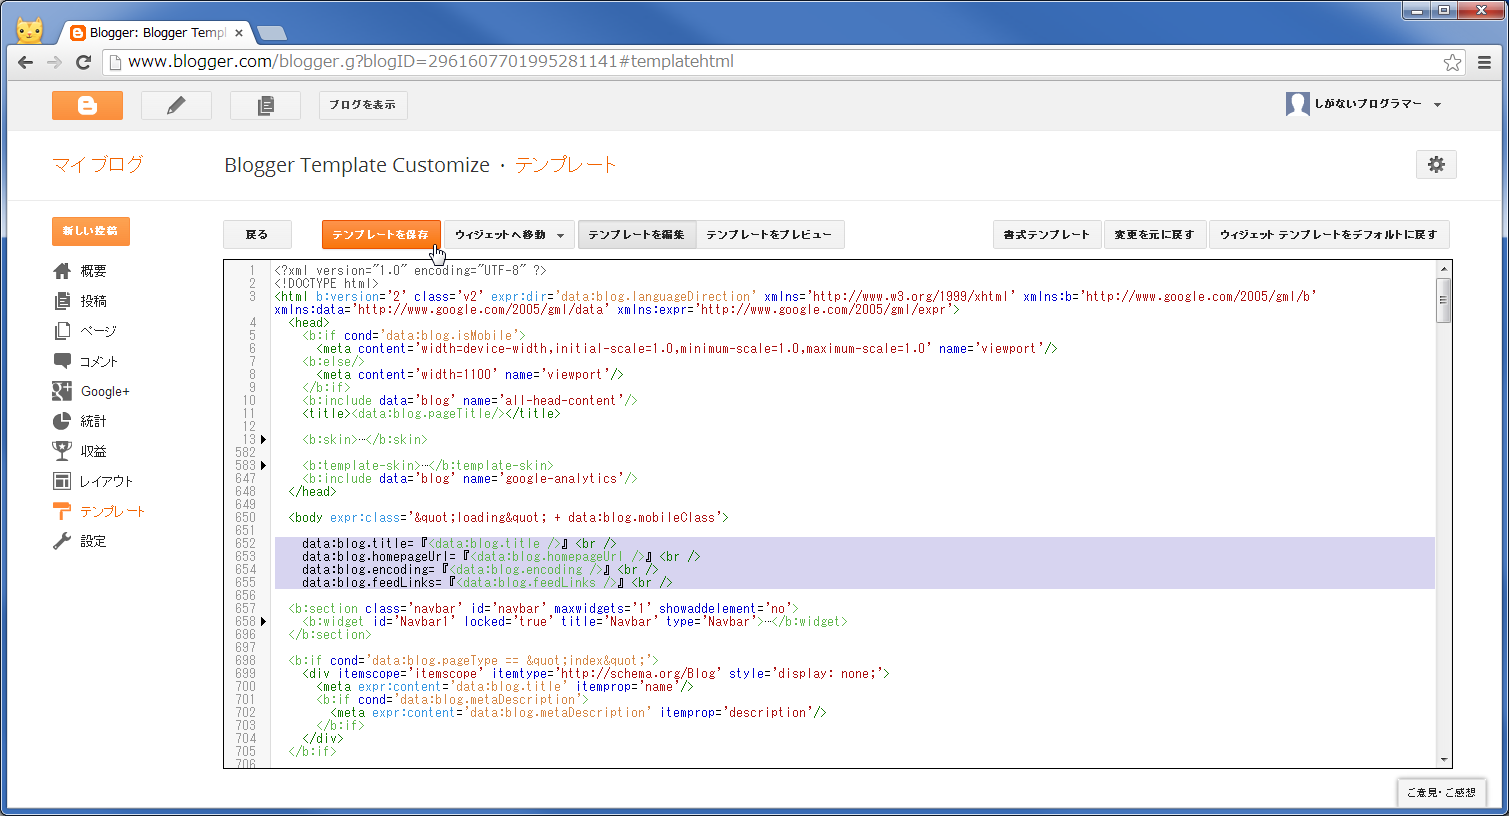Open 概要 in sidebar
This screenshot has width=1509, height=816.
93,271
